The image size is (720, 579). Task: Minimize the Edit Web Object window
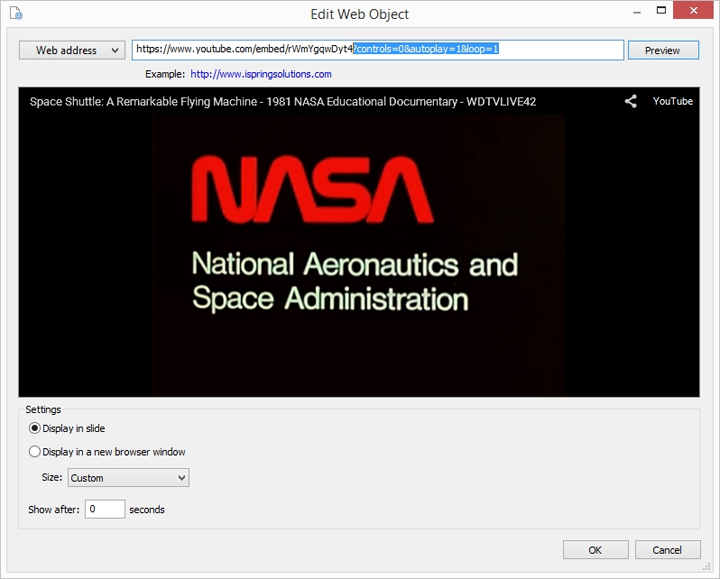[x=637, y=12]
